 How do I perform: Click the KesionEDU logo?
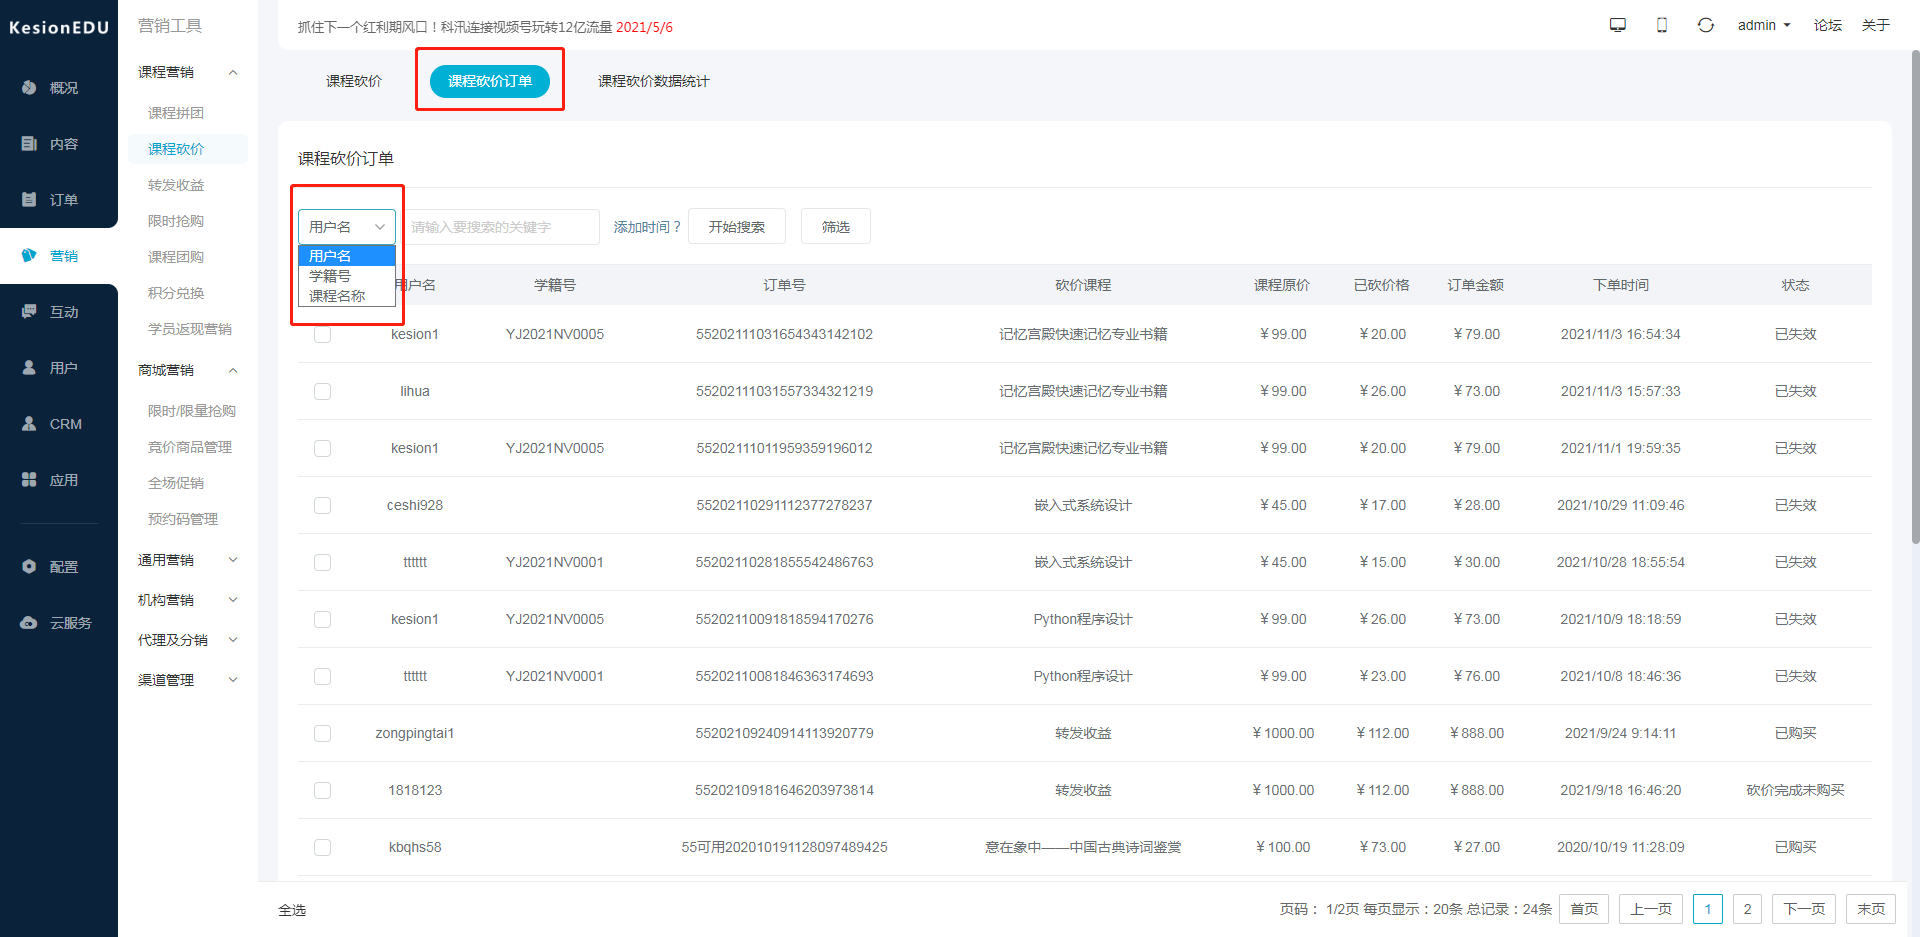59,27
